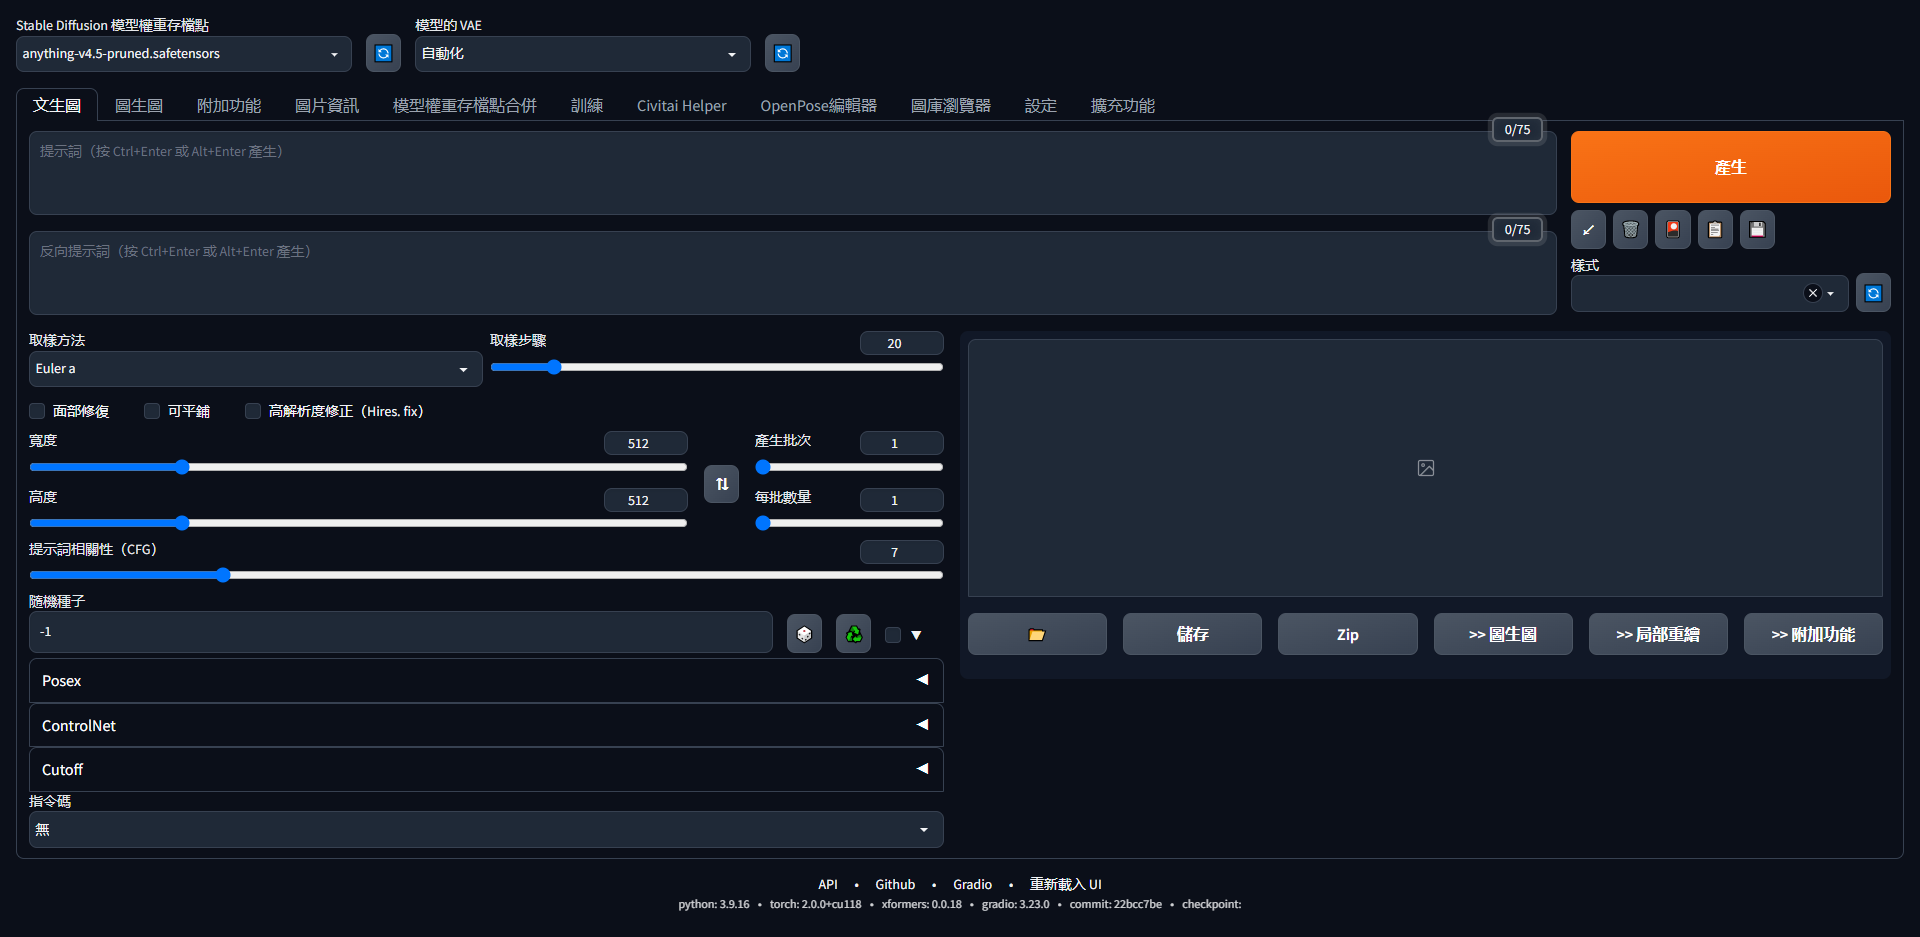Show extra networks with red card icon
This screenshot has width=1920, height=937.
tap(1673, 230)
